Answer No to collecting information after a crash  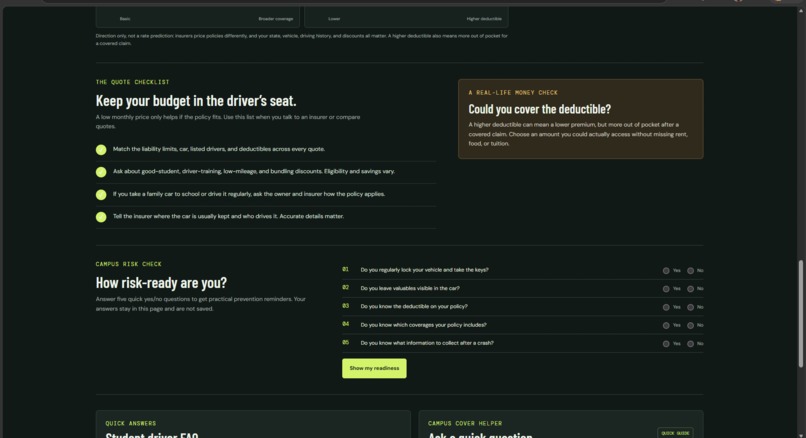(x=690, y=344)
